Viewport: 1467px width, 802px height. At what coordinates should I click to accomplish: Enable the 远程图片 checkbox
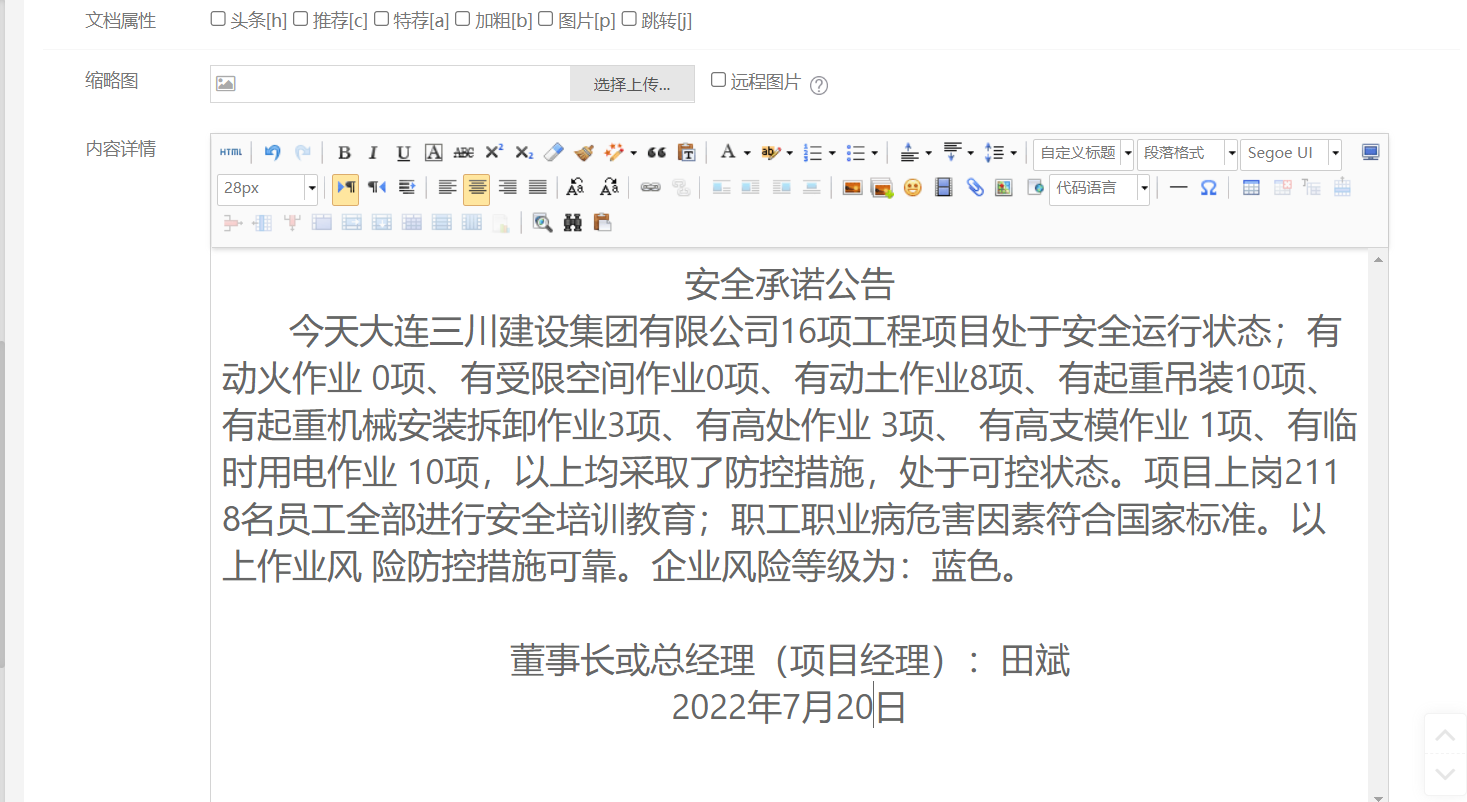[x=718, y=80]
